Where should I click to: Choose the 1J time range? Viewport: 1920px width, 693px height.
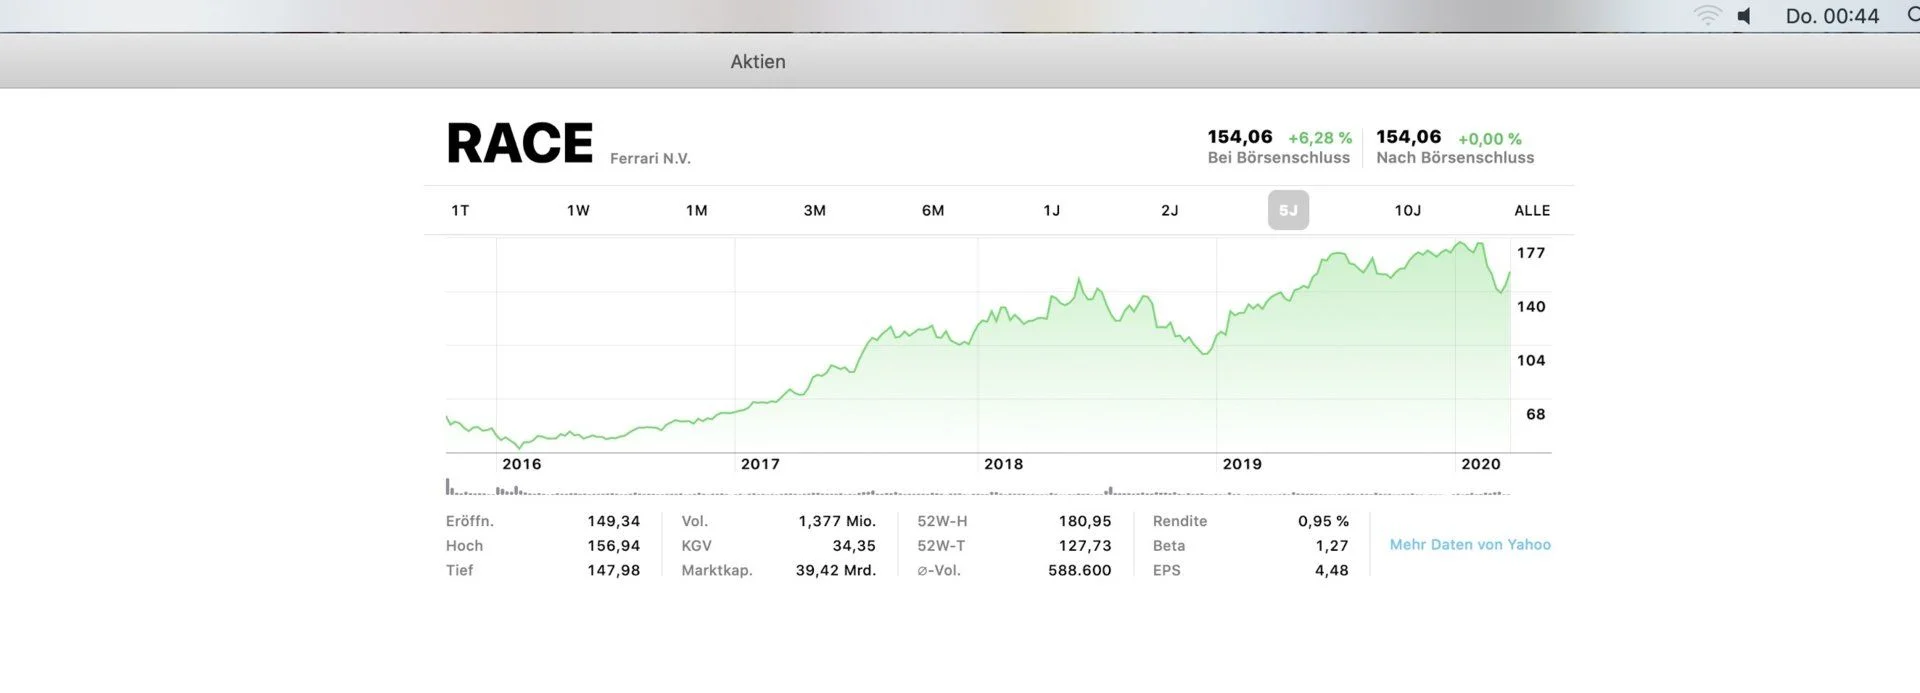1051,210
